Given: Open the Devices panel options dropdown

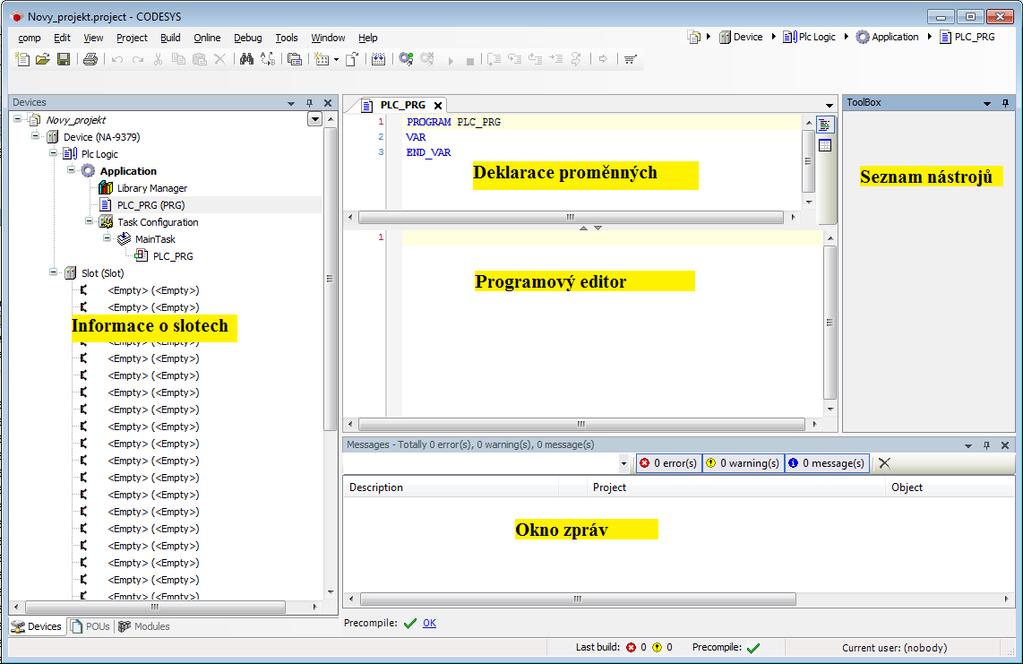Looking at the screenshot, I should [x=291, y=104].
